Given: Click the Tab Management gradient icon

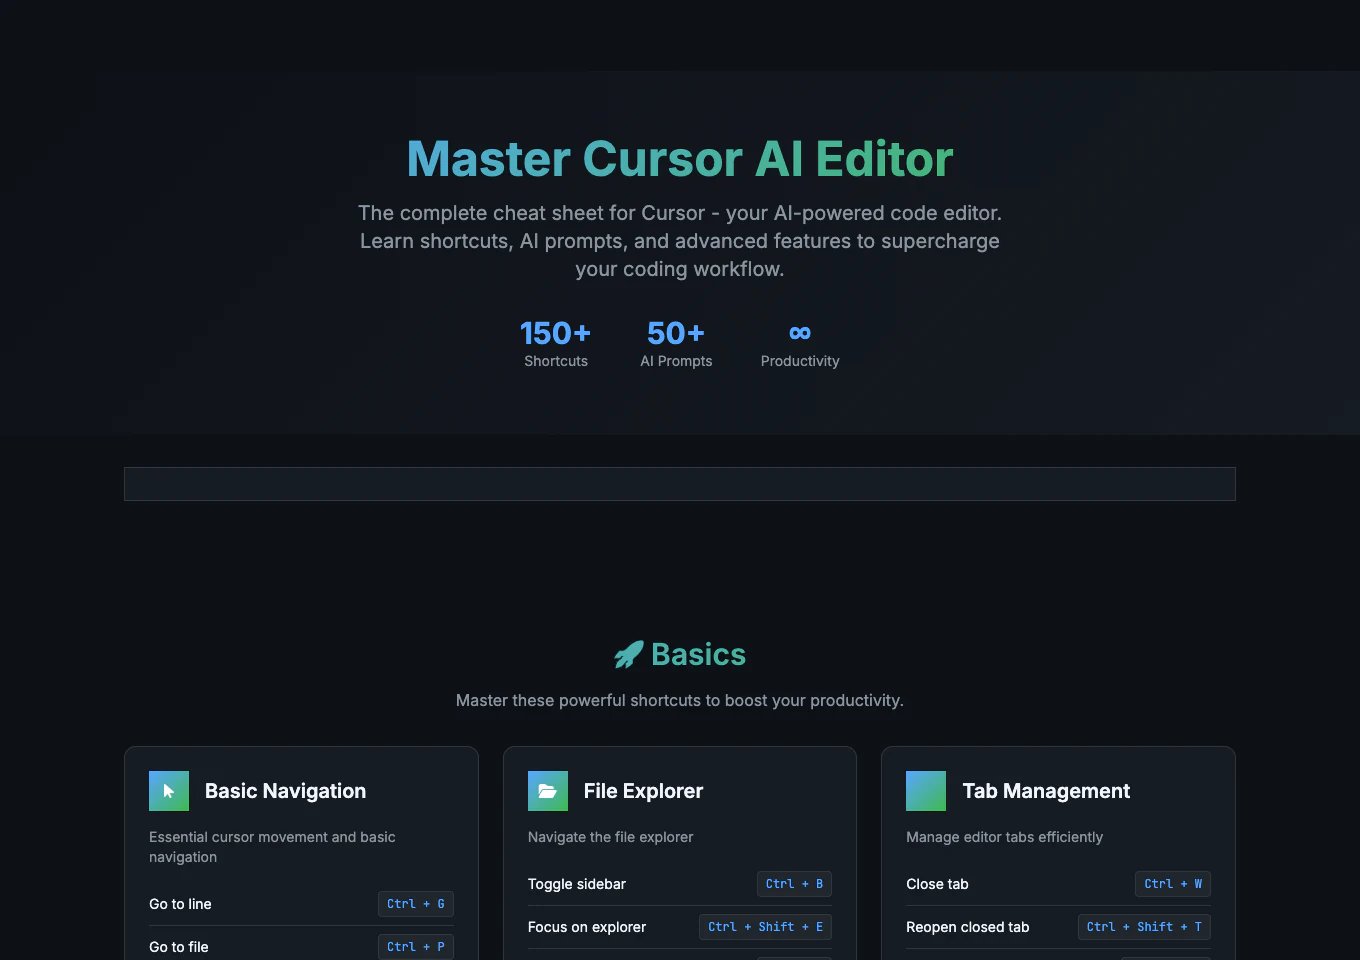Looking at the screenshot, I should [925, 791].
